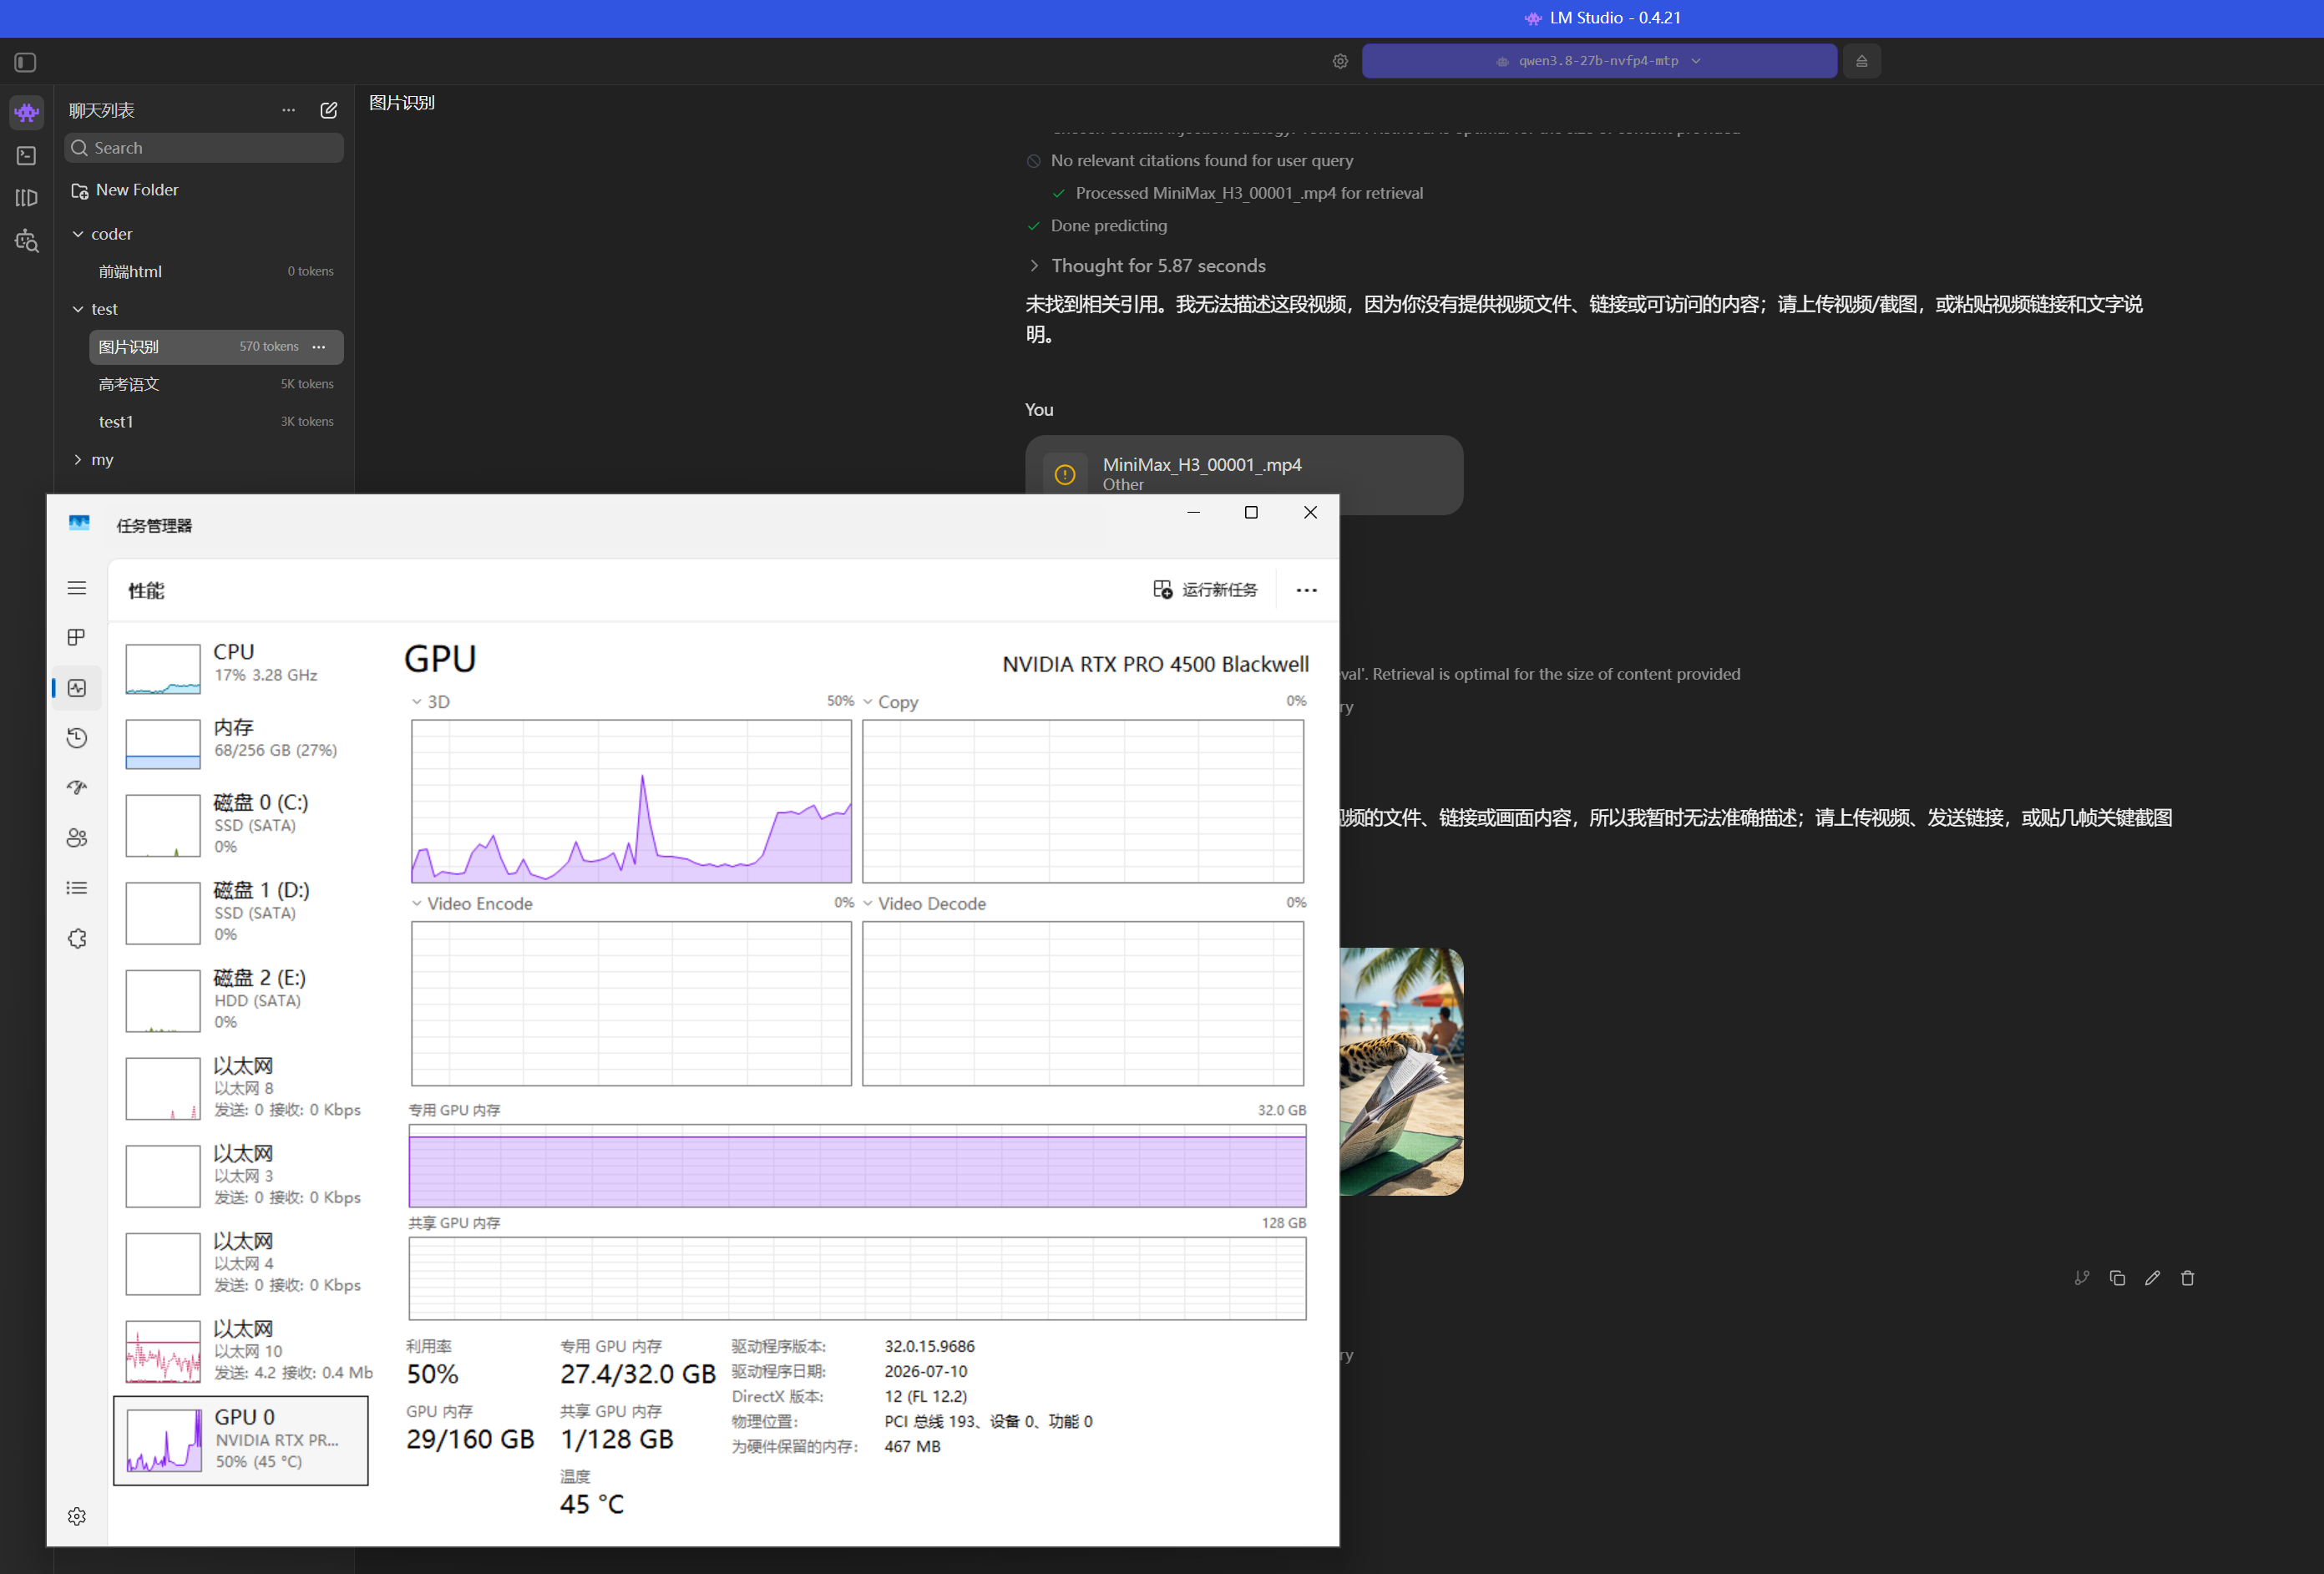Open the test1 chat
Image resolution: width=2324 pixels, height=1574 pixels.
click(x=216, y=422)
